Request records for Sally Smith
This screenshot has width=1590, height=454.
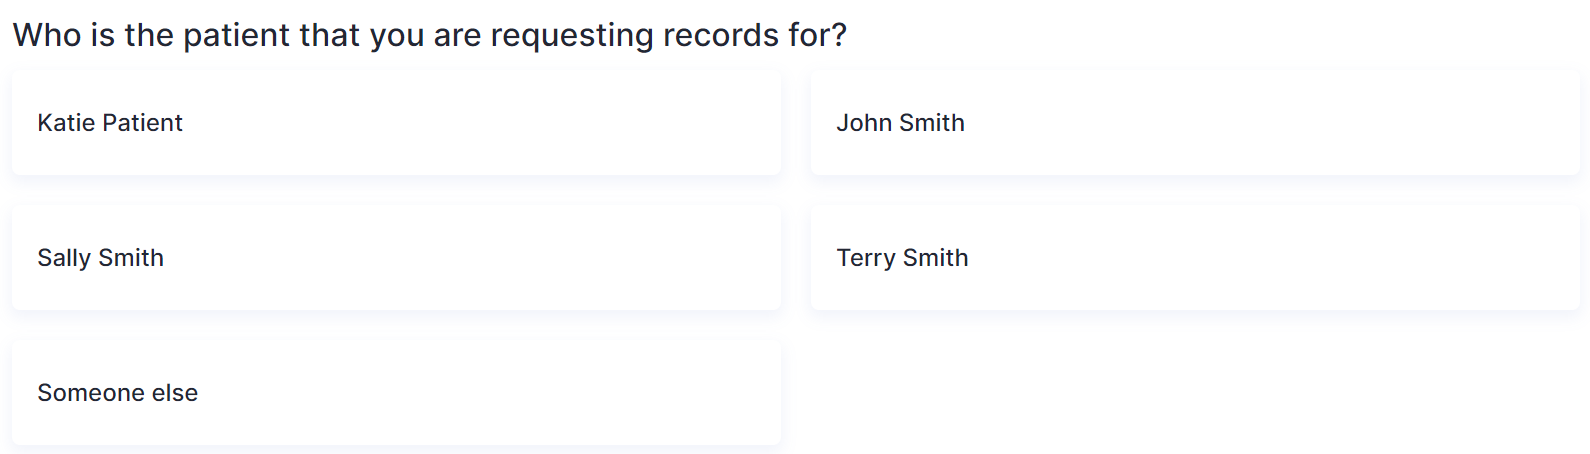click(396, 258)
